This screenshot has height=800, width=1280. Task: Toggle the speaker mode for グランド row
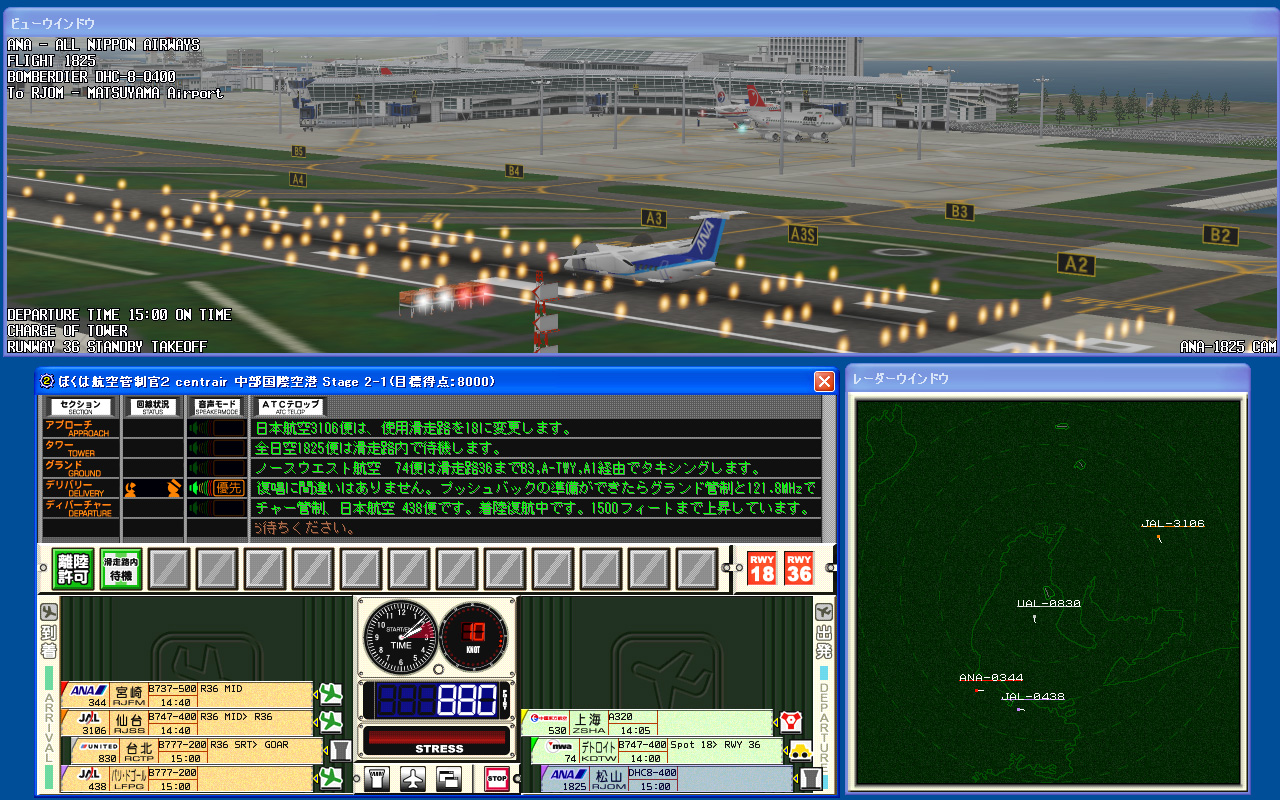point(215,468)
